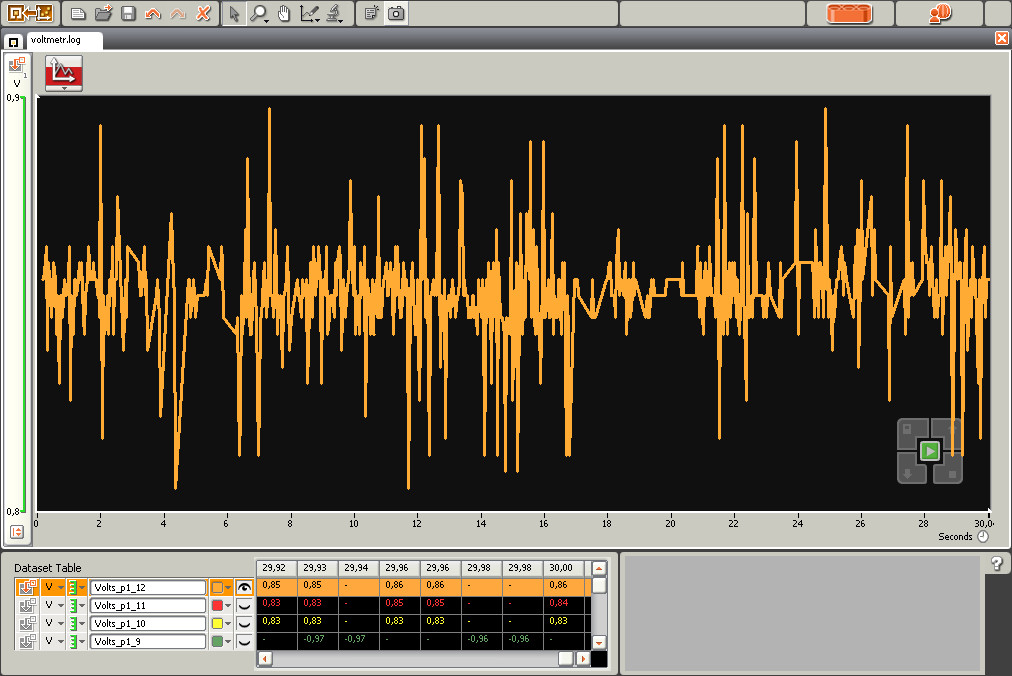Undo the last action
Image resolution: width=1012 pixels, height=676 pixels.
click(153, 13)
